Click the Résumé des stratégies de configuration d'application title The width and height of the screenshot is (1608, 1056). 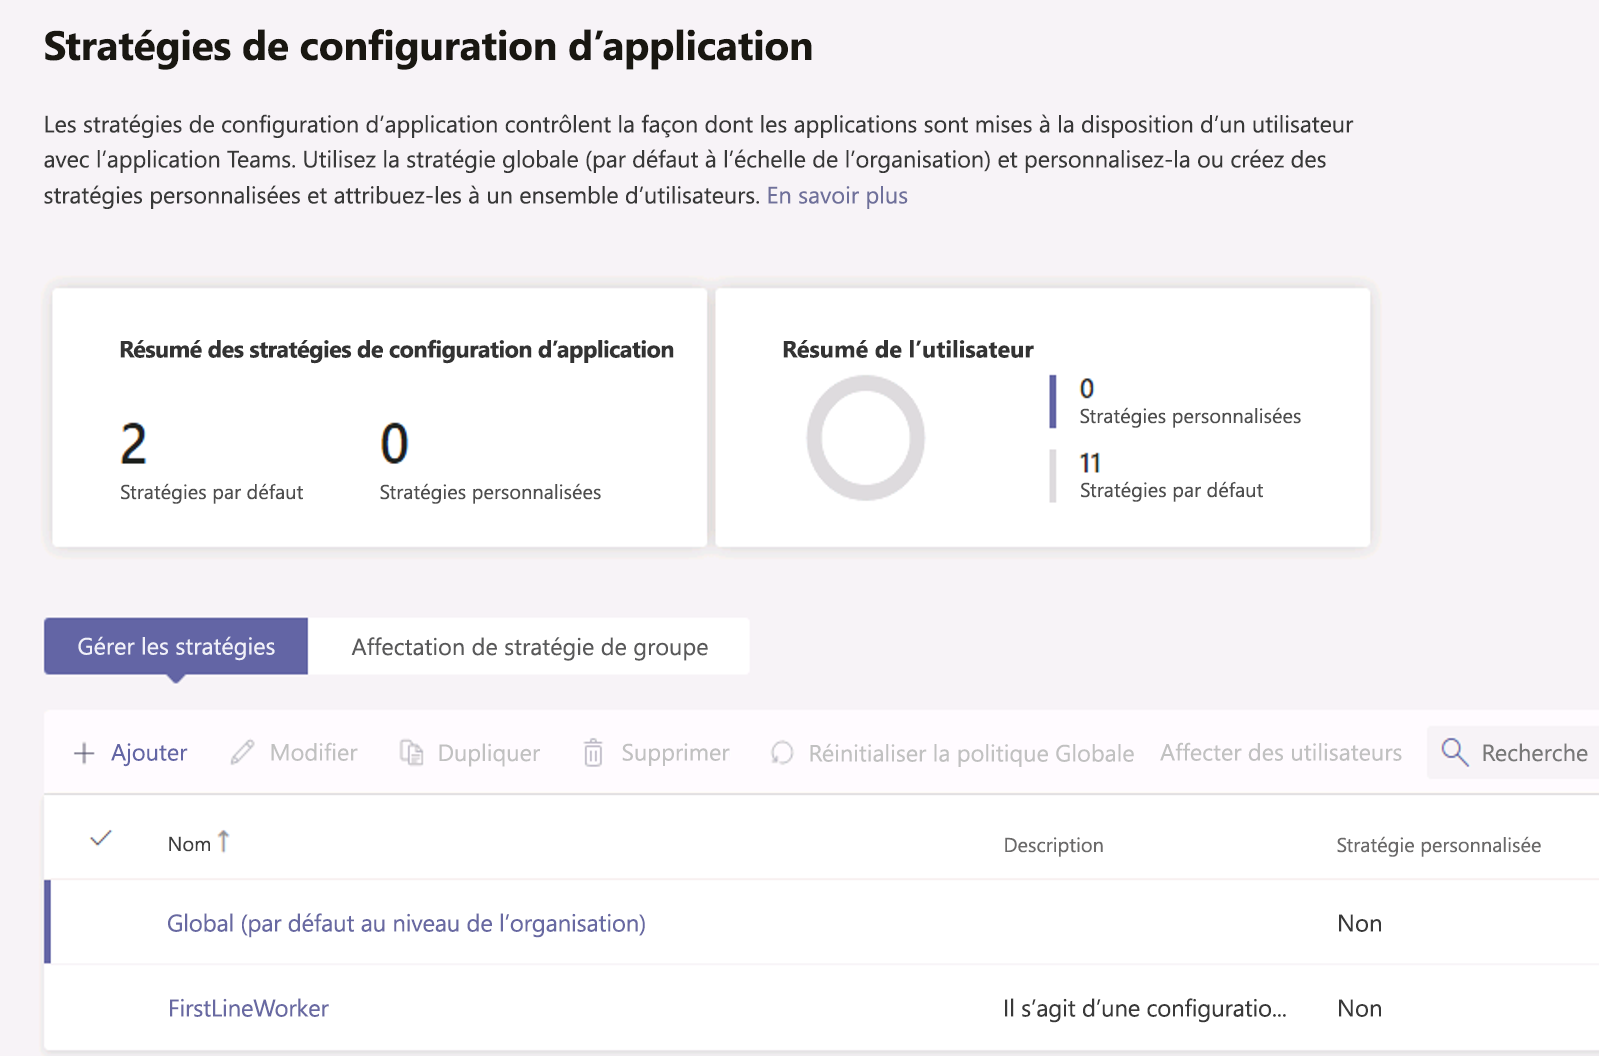(396, 350)
